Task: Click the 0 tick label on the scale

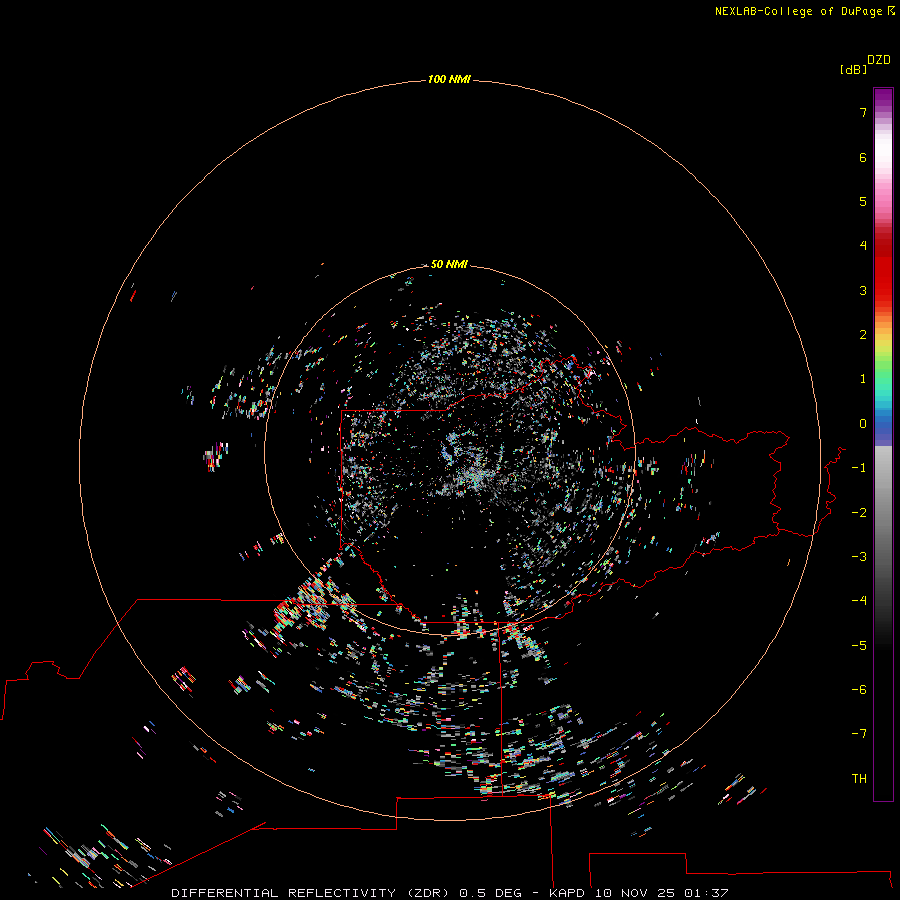Action: tap(862, 423)
